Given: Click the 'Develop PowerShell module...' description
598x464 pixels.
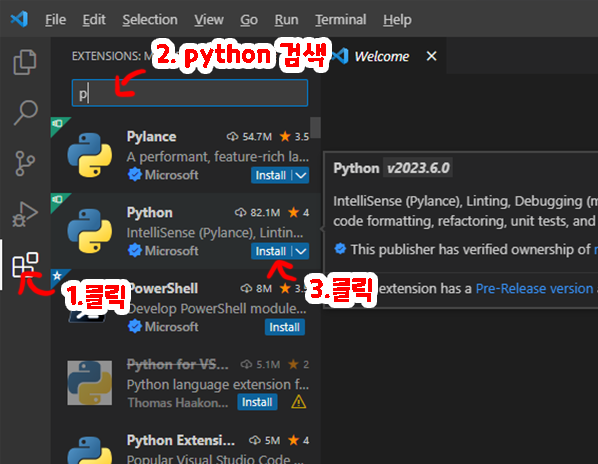Looking at the screenshot, I should 217,308.
